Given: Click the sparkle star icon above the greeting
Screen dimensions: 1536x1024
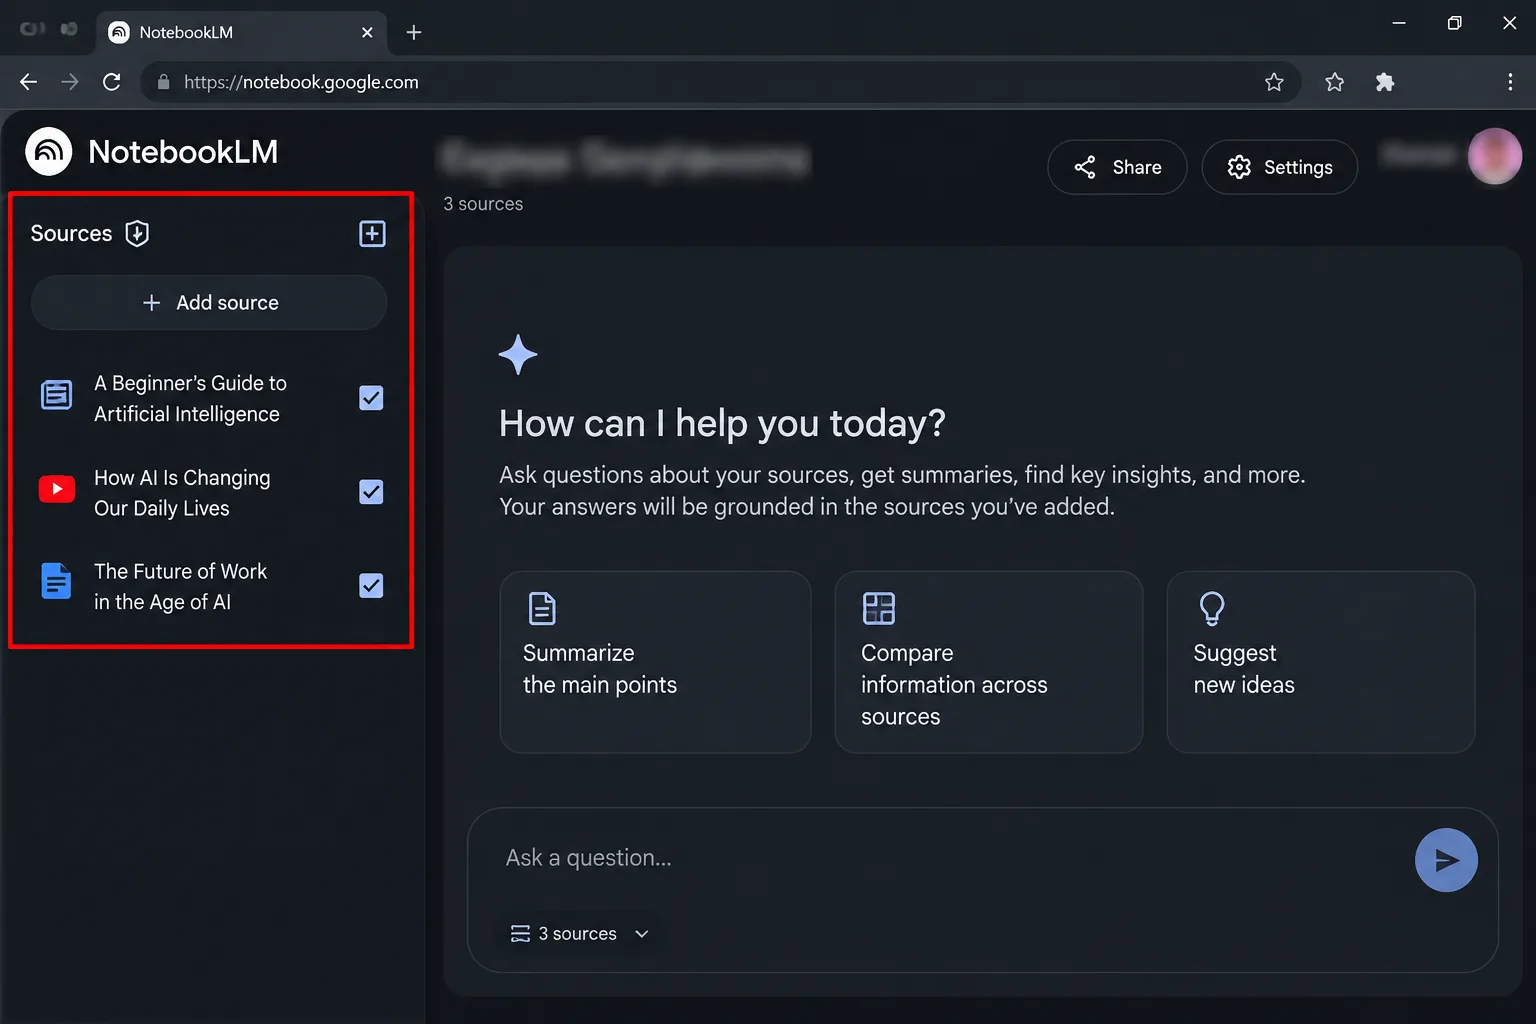Looking at the screenshot, I should (x=518, y=355).
